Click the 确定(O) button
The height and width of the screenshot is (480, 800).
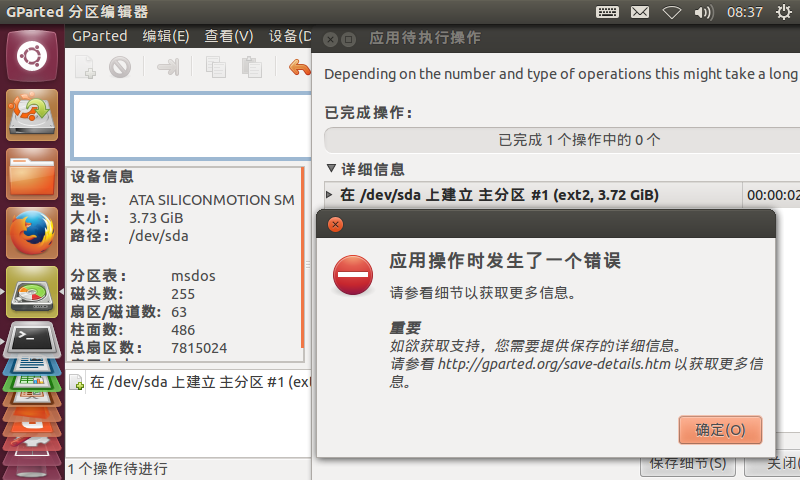(720, 430)
